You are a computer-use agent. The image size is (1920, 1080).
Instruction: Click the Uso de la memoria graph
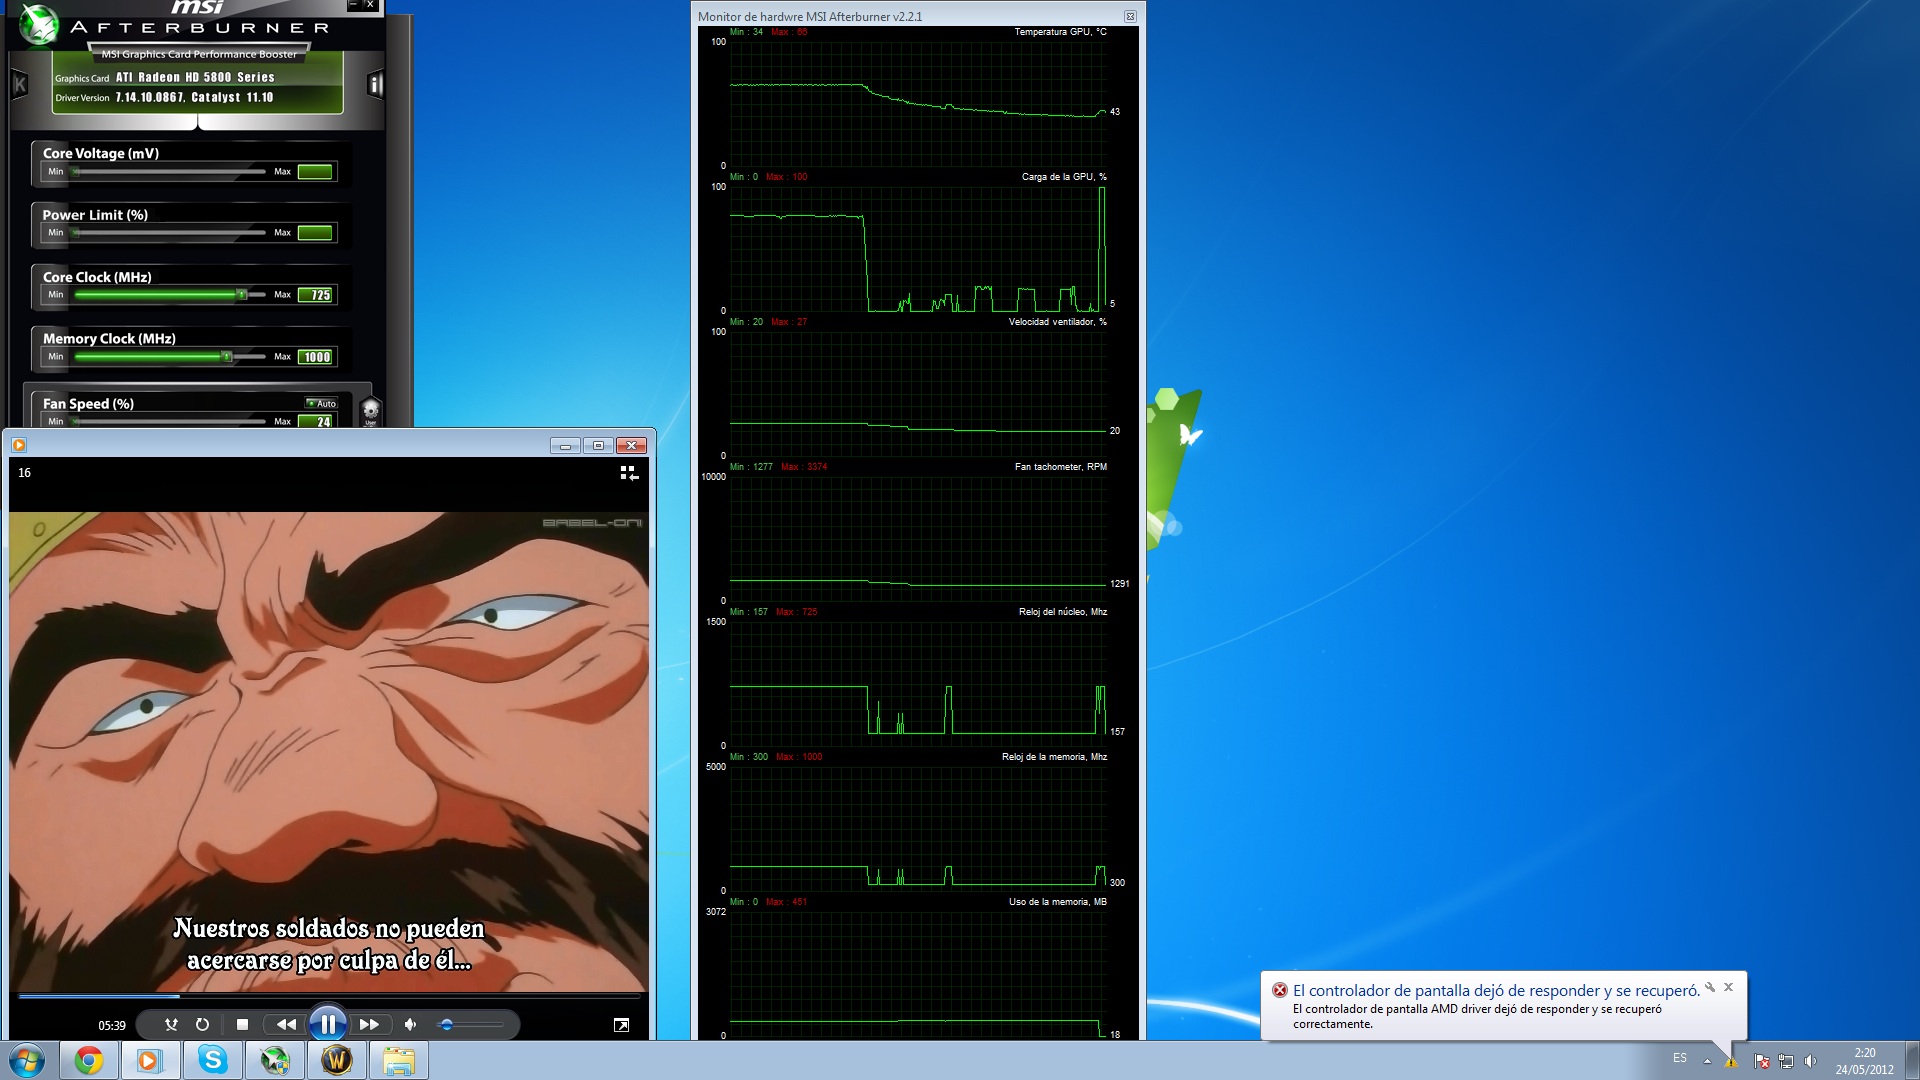point(918,974)
